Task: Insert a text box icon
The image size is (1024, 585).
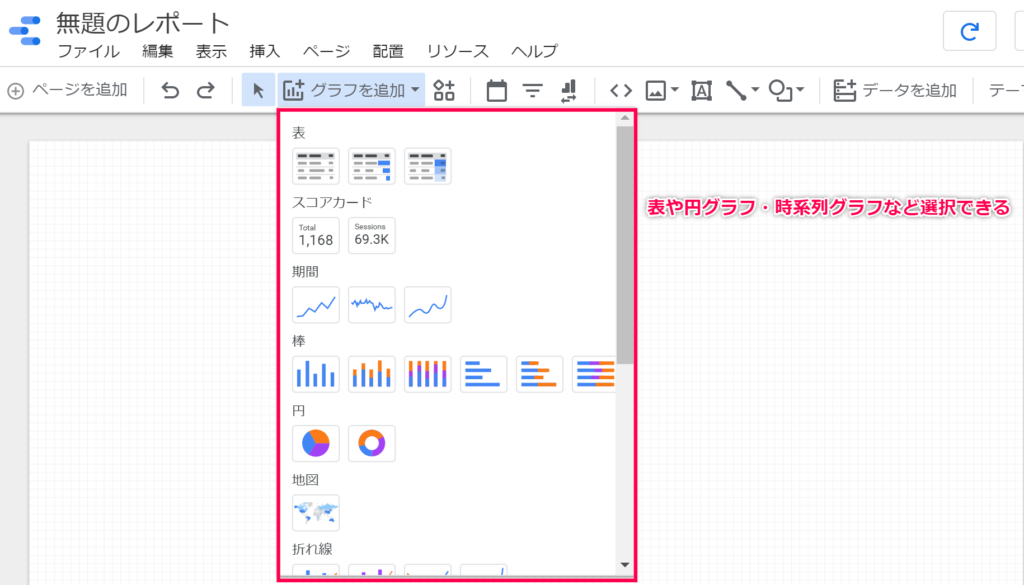Action: [x=701, y=91]
